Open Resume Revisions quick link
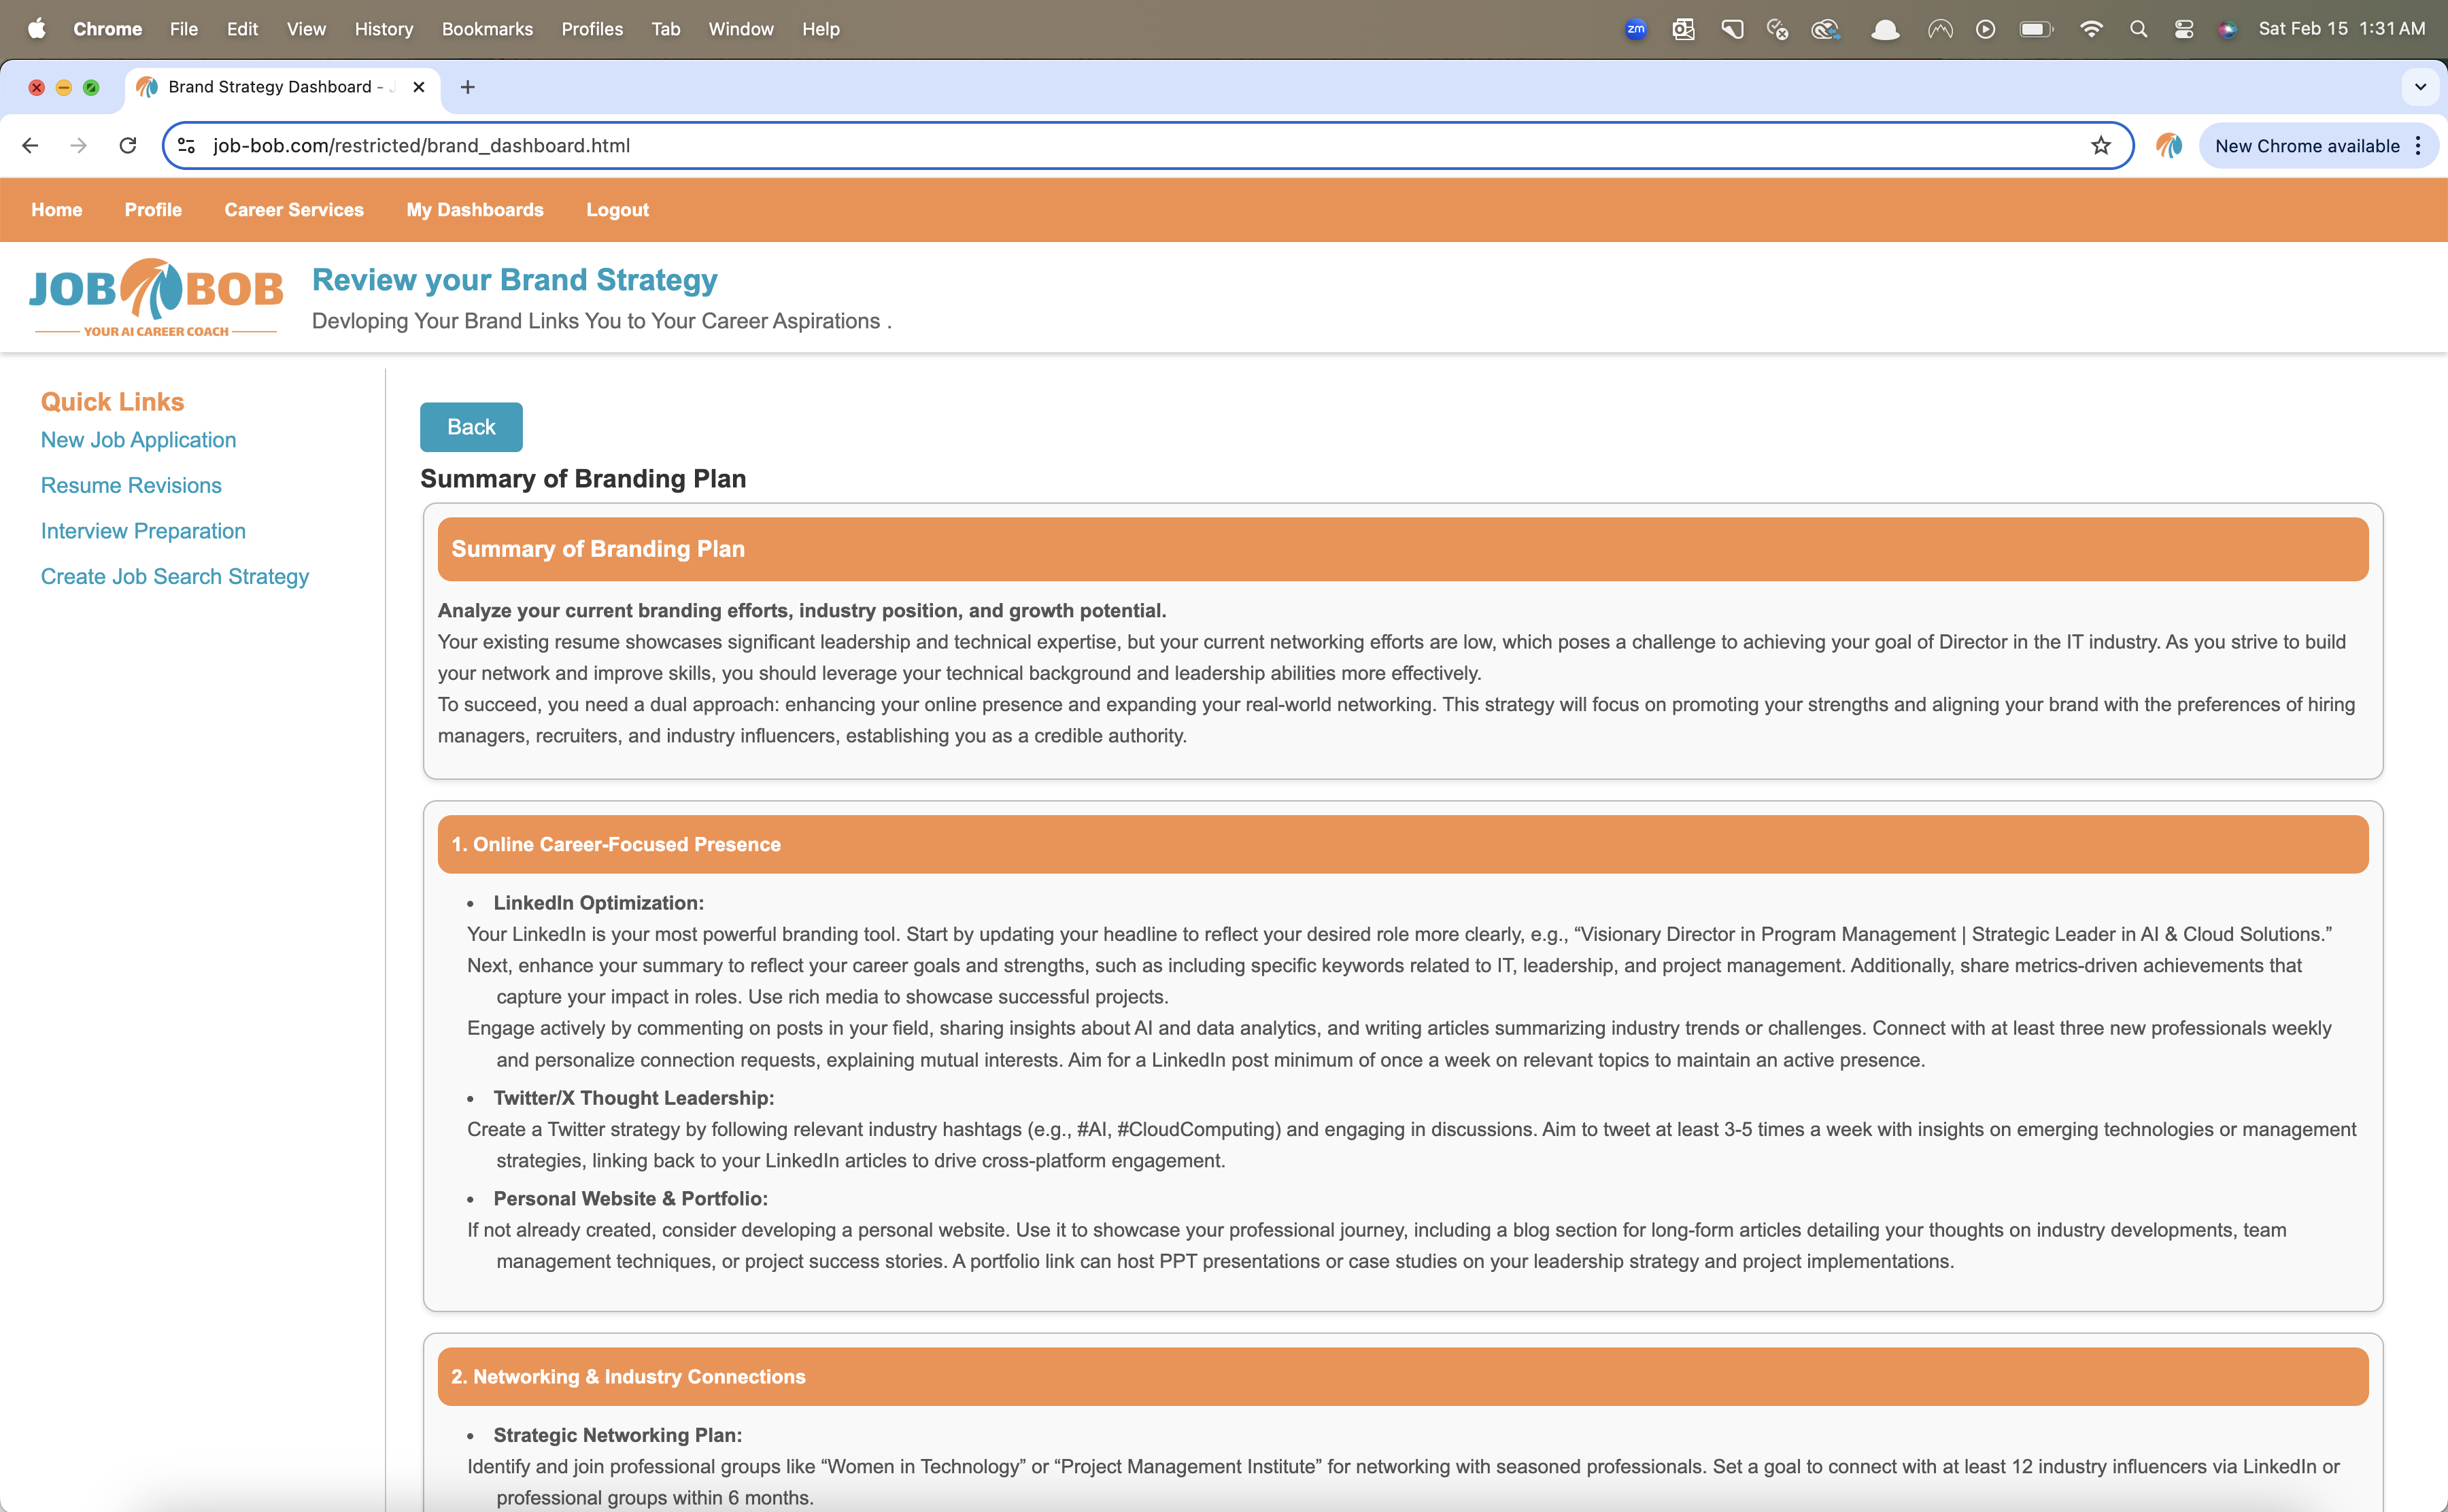 pos(131,485)
